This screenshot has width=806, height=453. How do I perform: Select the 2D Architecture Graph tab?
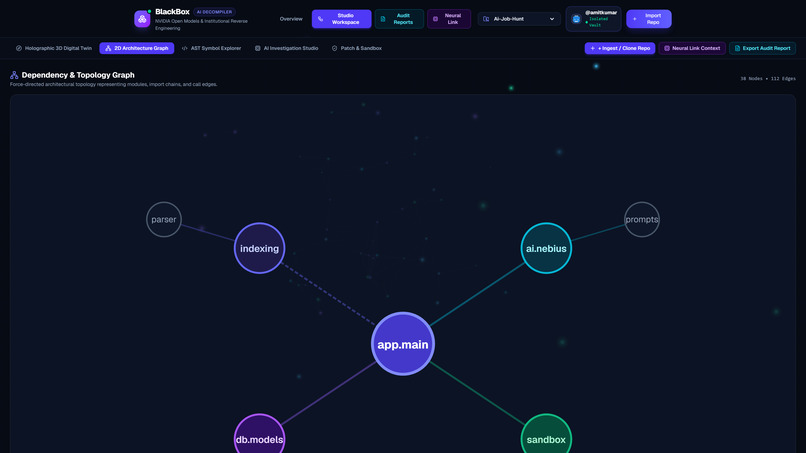coord(137,48)
